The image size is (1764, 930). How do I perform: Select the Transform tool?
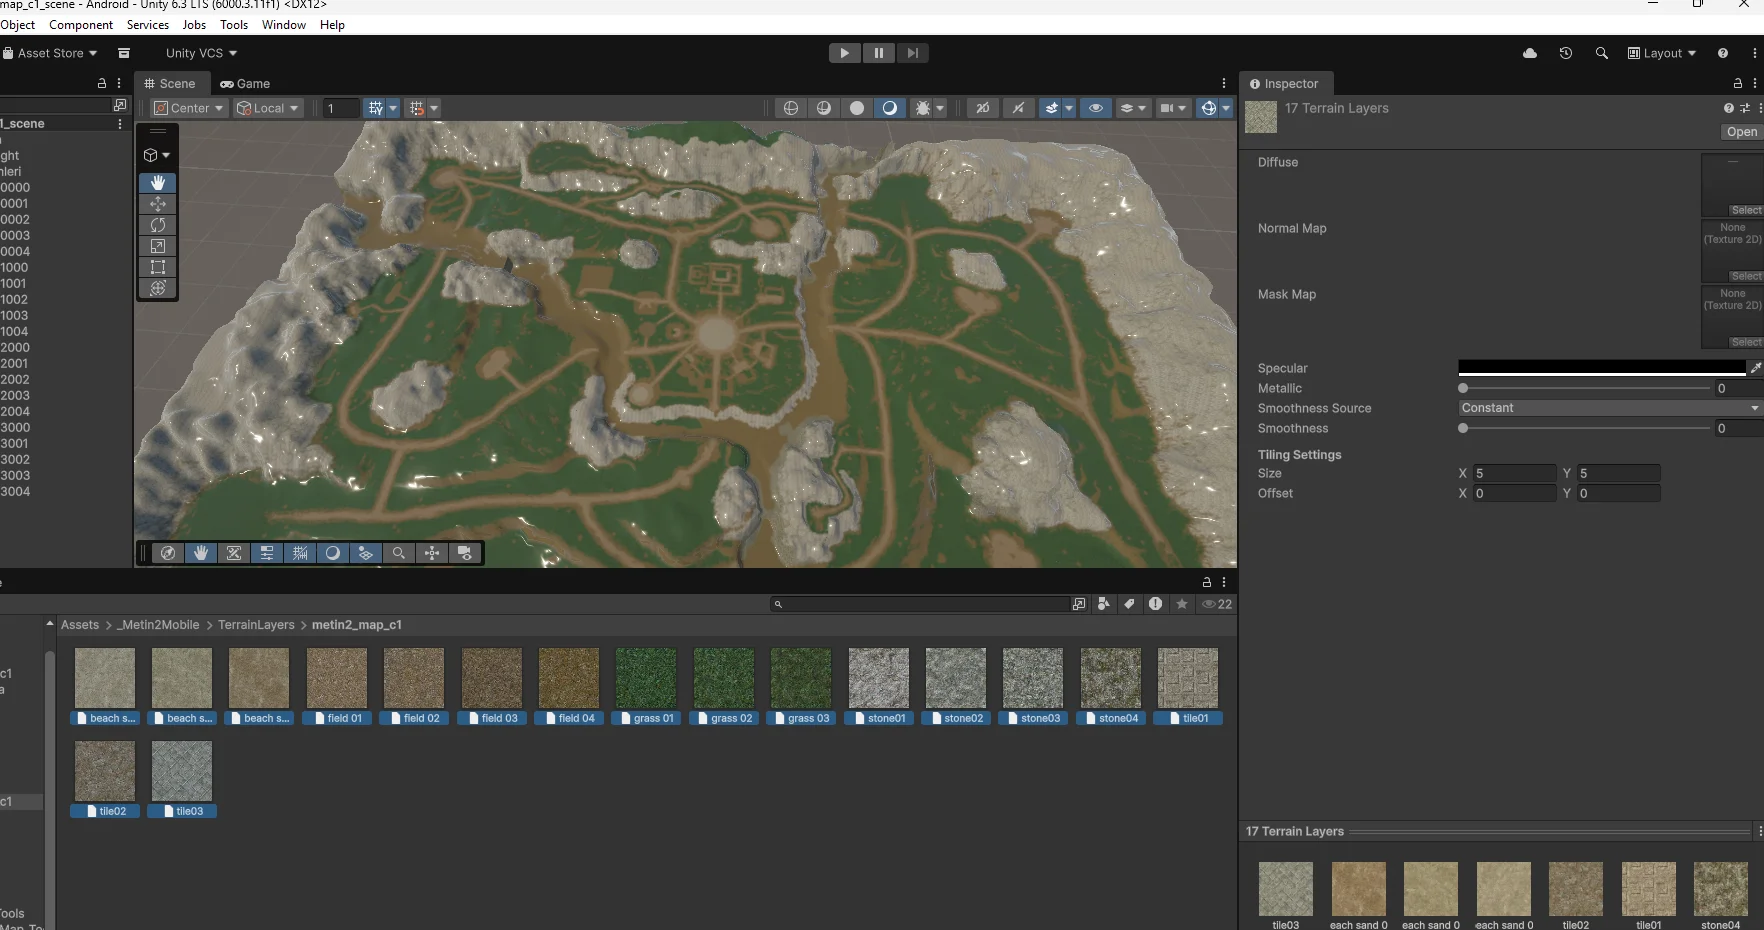[157, 288]
